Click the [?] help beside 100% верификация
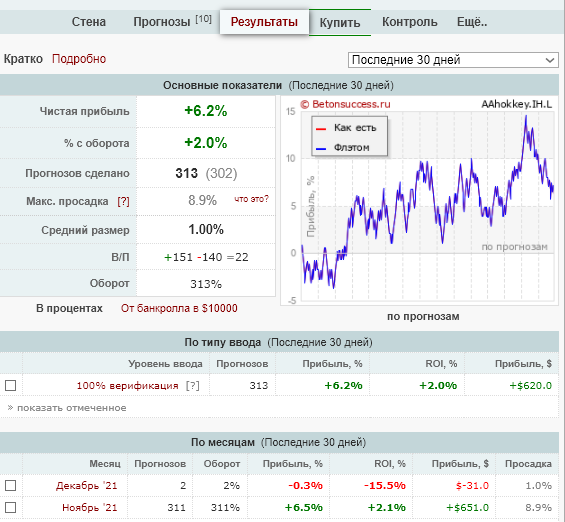 192,385
